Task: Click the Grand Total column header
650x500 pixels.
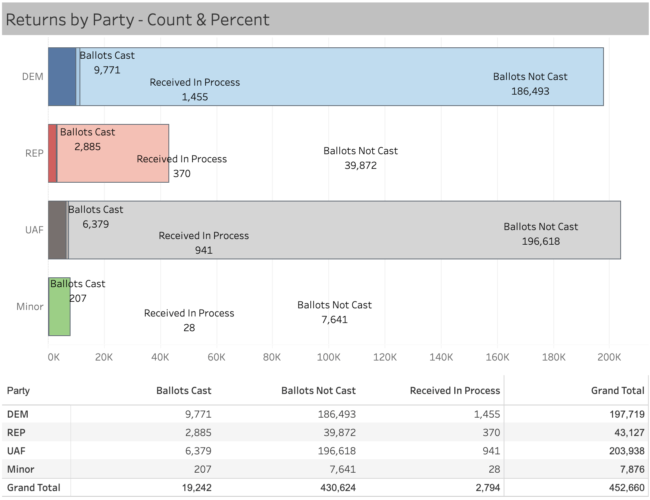Action: point(612,390)
